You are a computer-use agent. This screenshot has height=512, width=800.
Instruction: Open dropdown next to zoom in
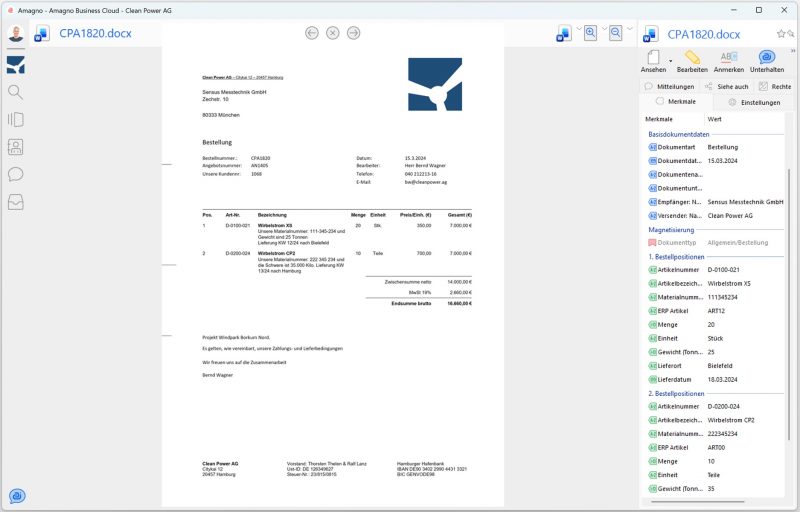604,29
